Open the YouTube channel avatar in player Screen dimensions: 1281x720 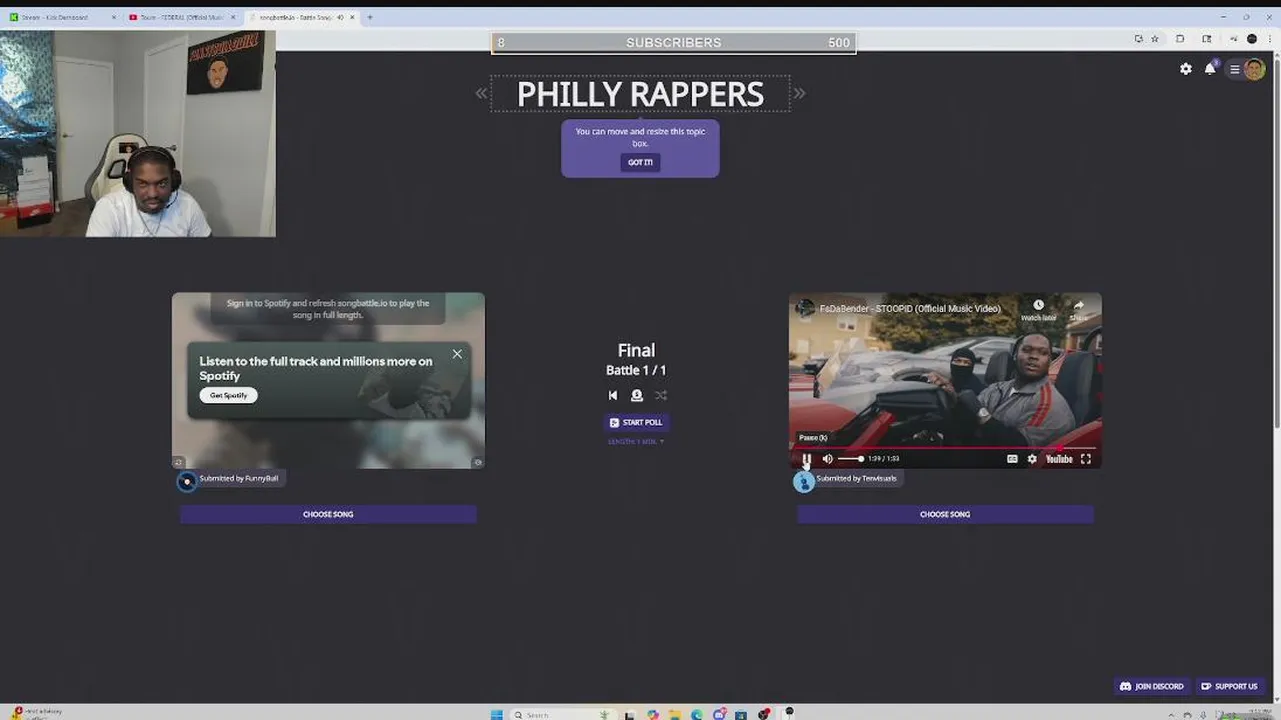pyautogui.click(x=805, y=308)
